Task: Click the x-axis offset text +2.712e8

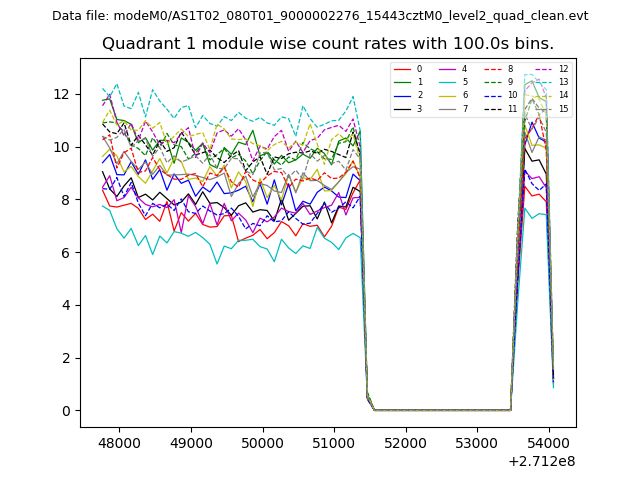Action: tap(541, 461)
